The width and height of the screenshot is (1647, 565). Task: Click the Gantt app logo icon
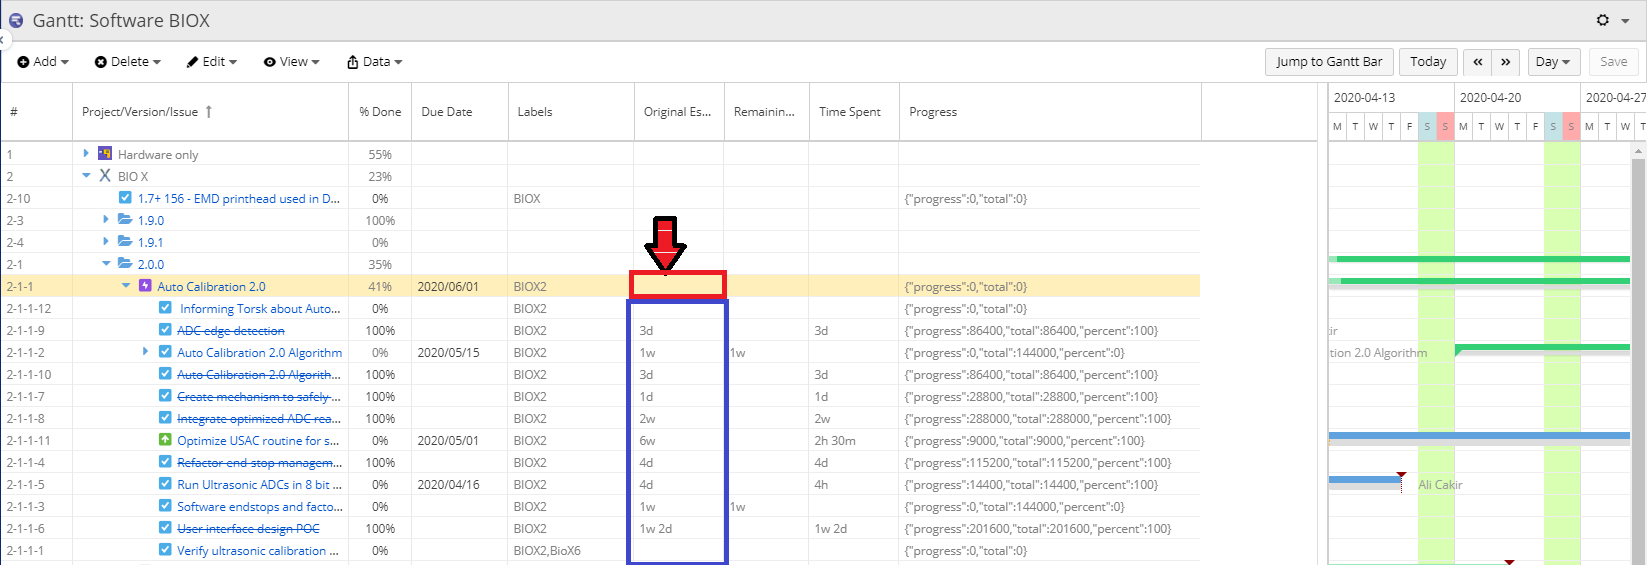point(16,20)
